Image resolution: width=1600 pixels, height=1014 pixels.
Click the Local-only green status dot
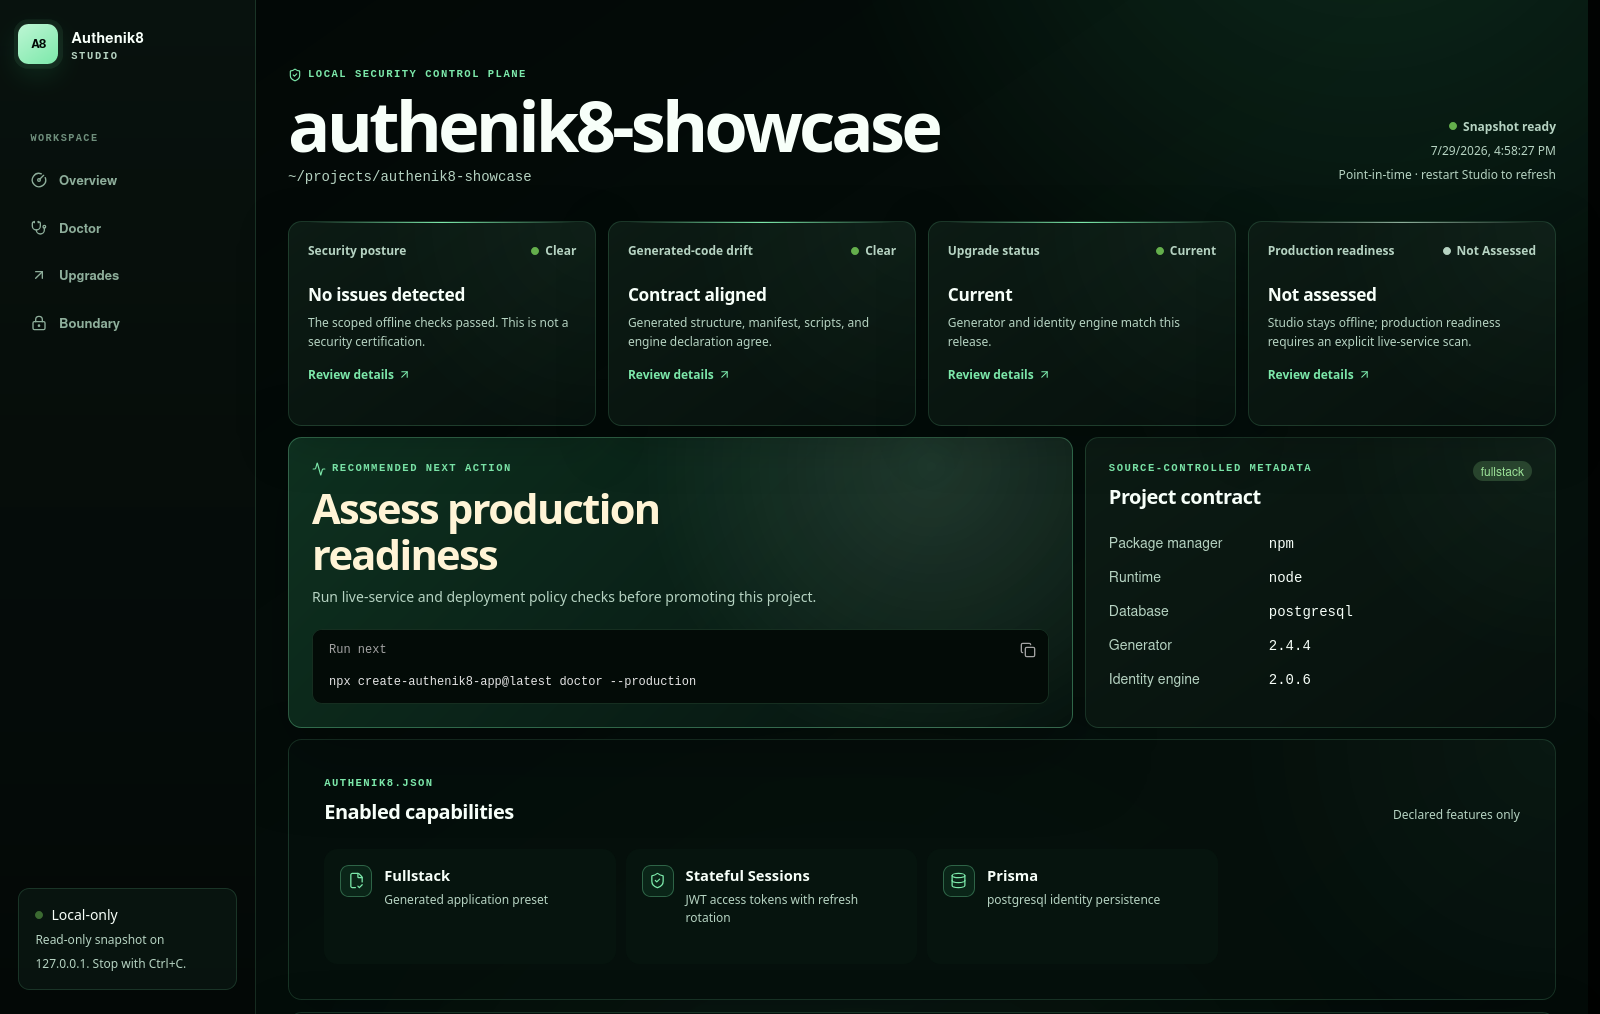(39, 915)
